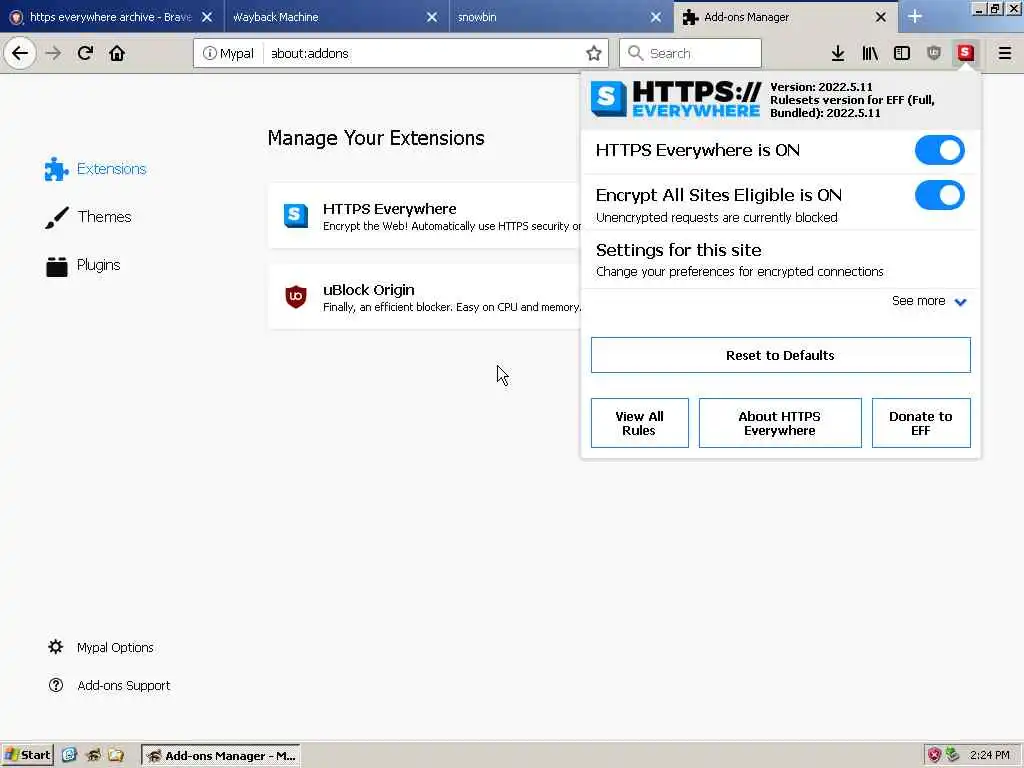
Task: Close the snowbin tab
Action: point(656,17)
